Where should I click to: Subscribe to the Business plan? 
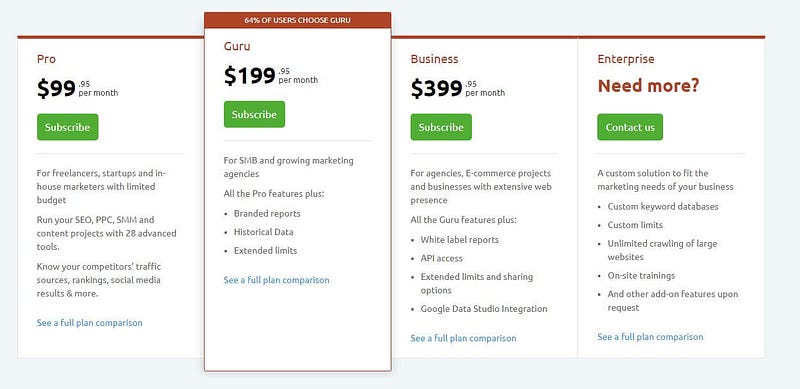(x=441, y=127)
